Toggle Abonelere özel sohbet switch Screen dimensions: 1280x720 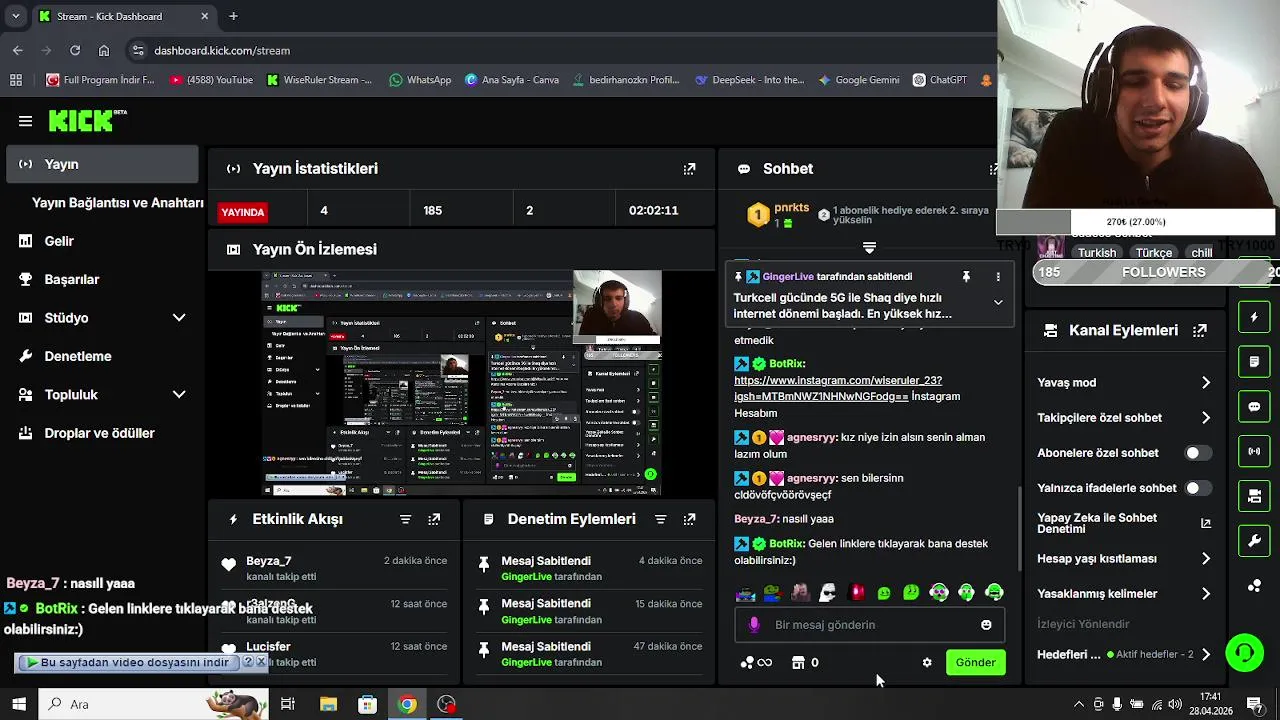(1198, 453)
